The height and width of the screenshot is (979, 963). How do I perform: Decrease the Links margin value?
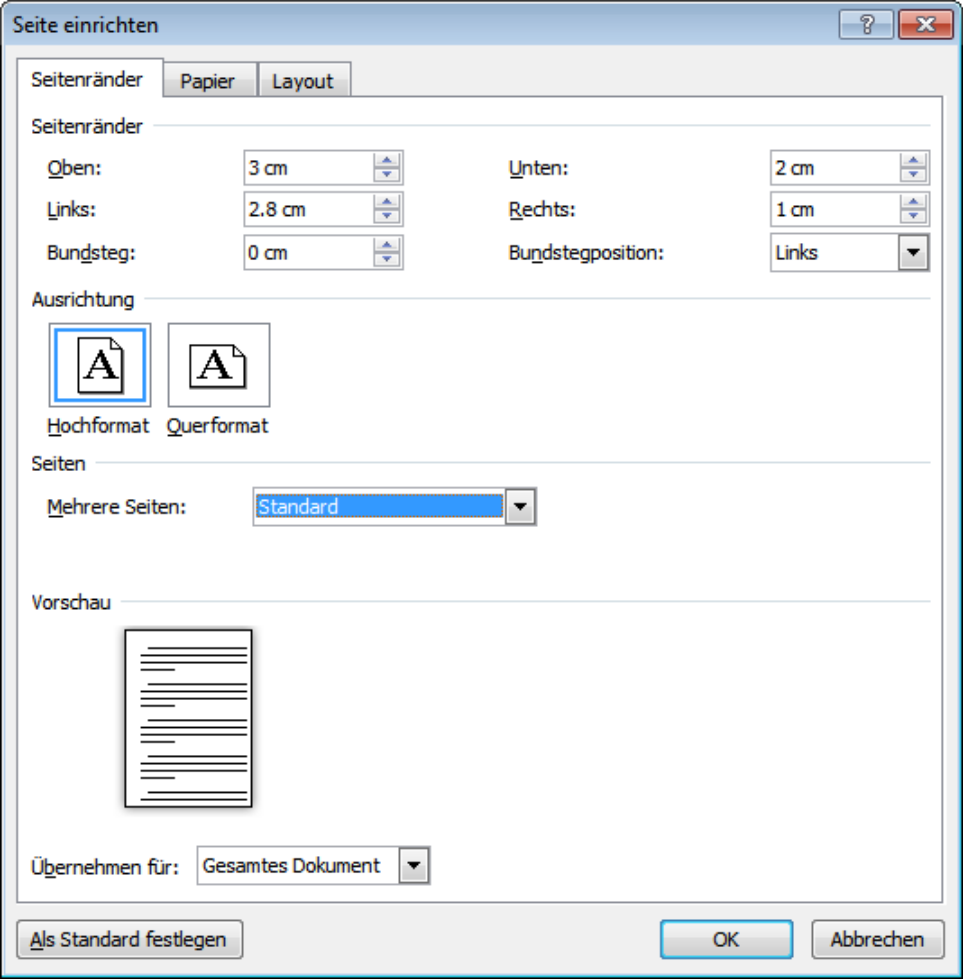click(387, 217)
